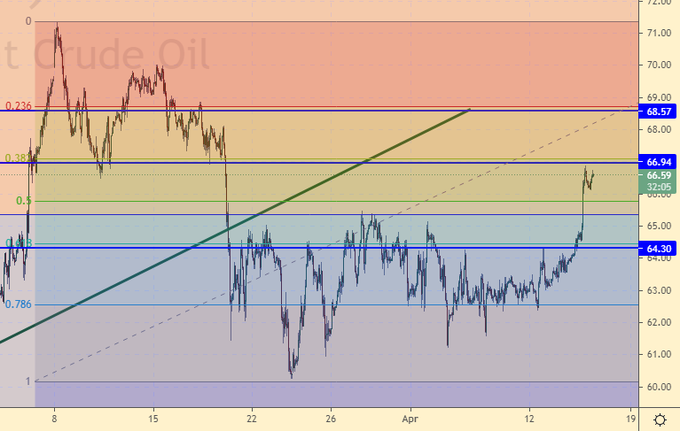Click current price label 66.59

[x=658, y=175]
